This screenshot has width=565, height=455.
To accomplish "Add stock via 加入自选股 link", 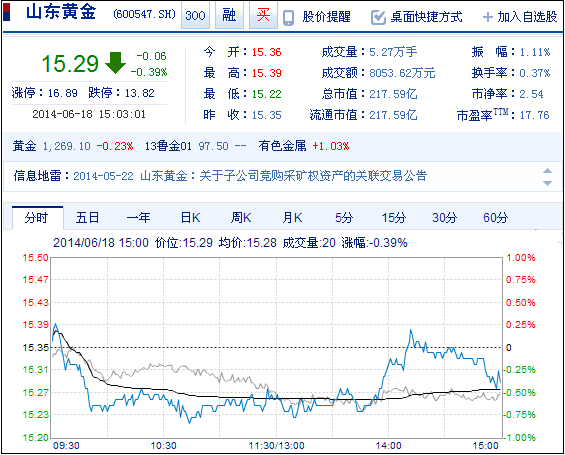I will 527,17.
